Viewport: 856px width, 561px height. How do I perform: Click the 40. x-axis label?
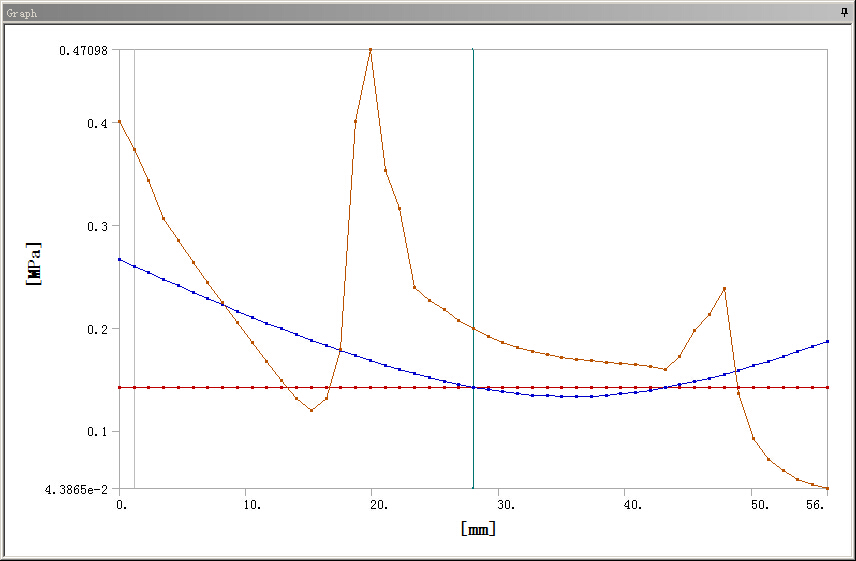(633, 505)
